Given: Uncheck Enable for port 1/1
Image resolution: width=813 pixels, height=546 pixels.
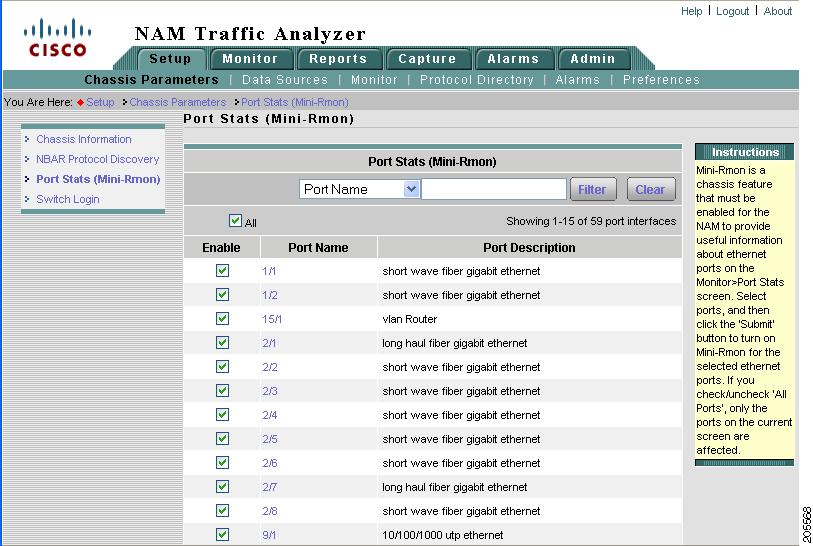Looking at the screenshot, I should pyautogui.click(x=222, y=271).
